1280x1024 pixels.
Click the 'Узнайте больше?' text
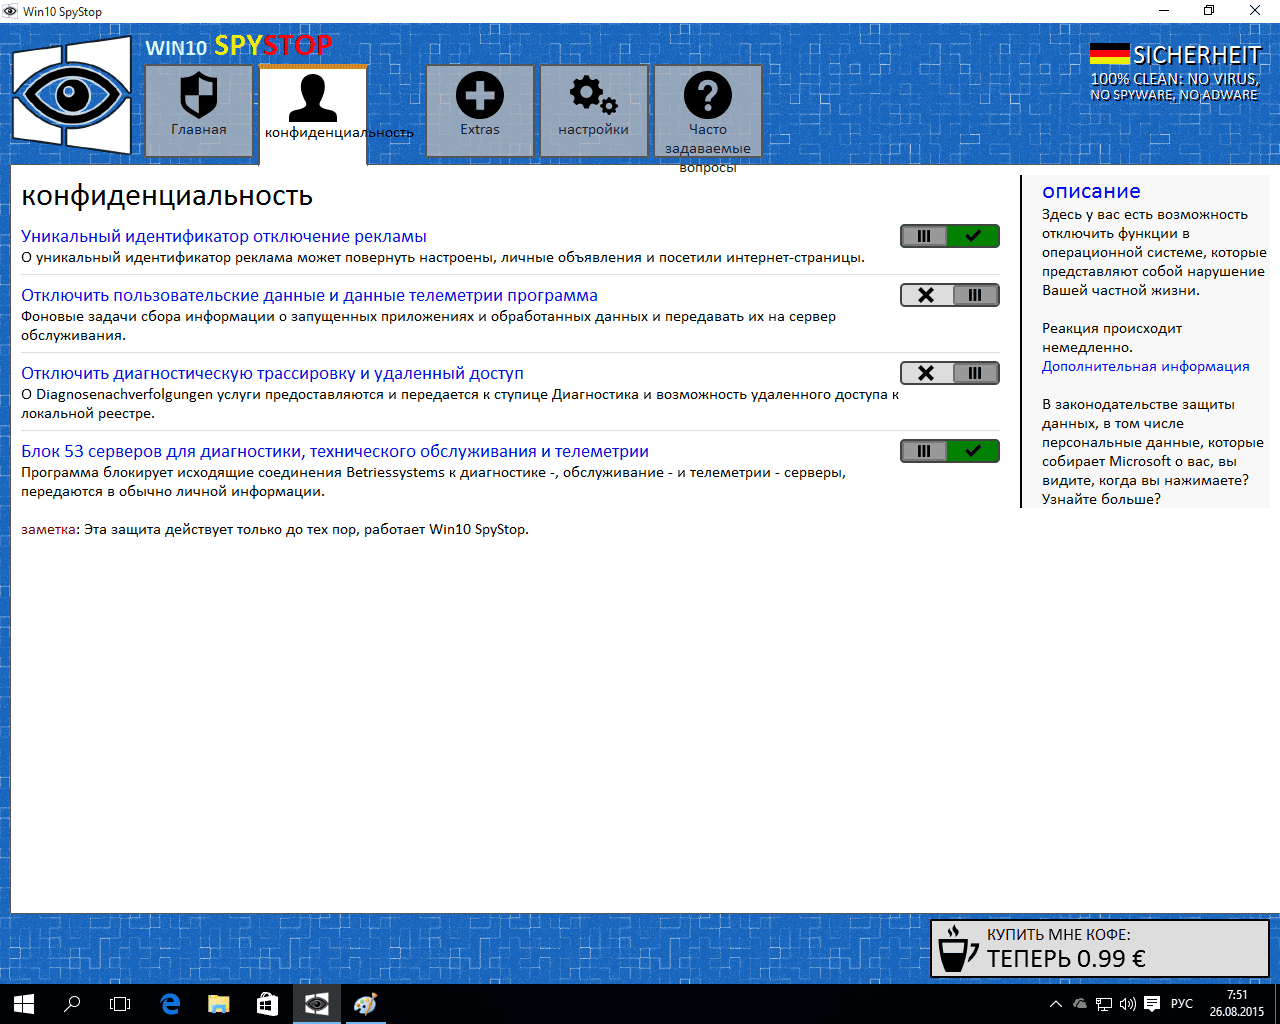click(x=1101, y=499)
